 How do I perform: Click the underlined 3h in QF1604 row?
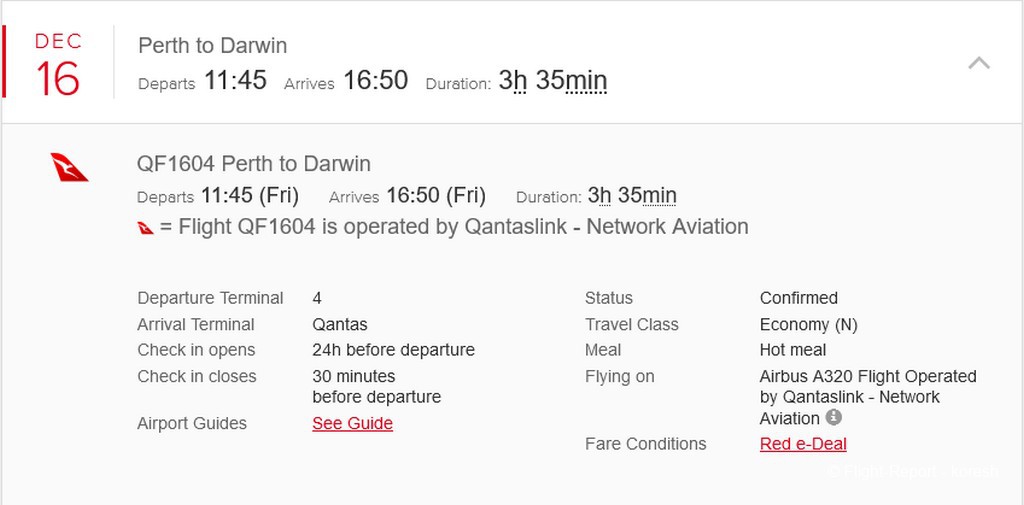coord(600,195)
